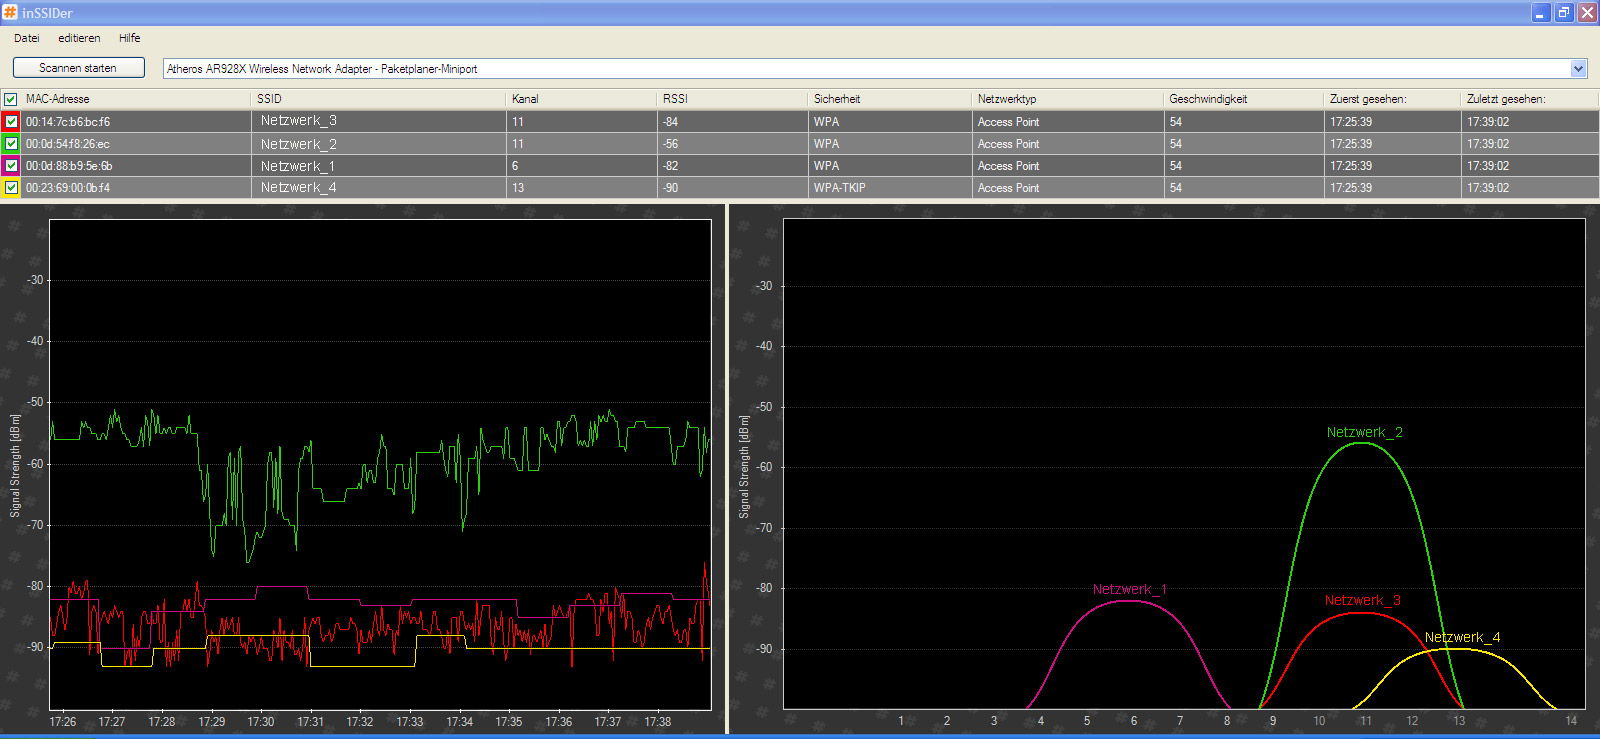Click RSSI value -84
Viewport: 1600px width, 739px height.
[670, 122]
